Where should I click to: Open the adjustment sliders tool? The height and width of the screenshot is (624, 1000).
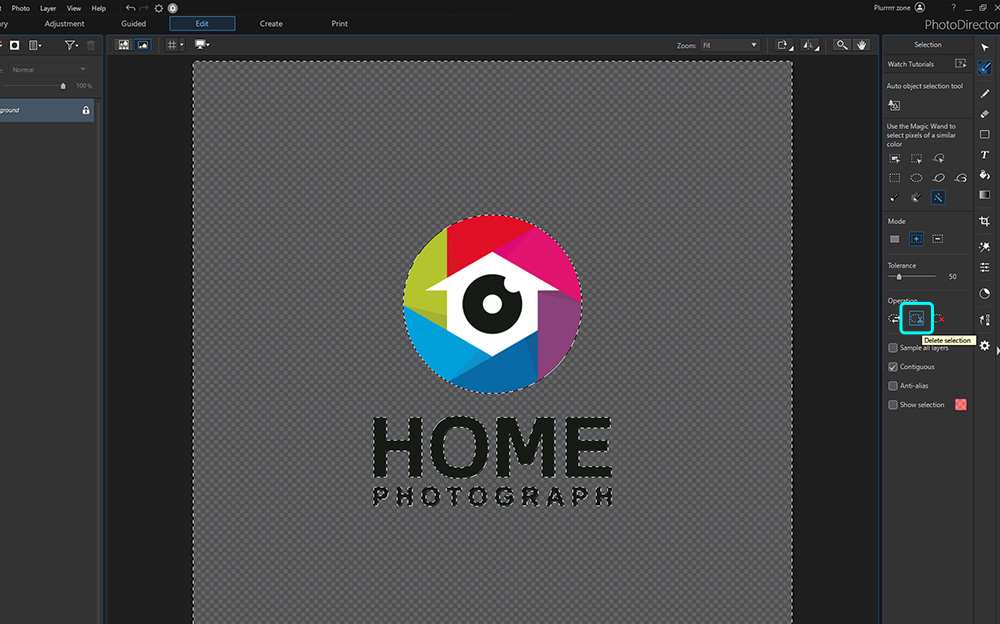[x=985, y=267]
